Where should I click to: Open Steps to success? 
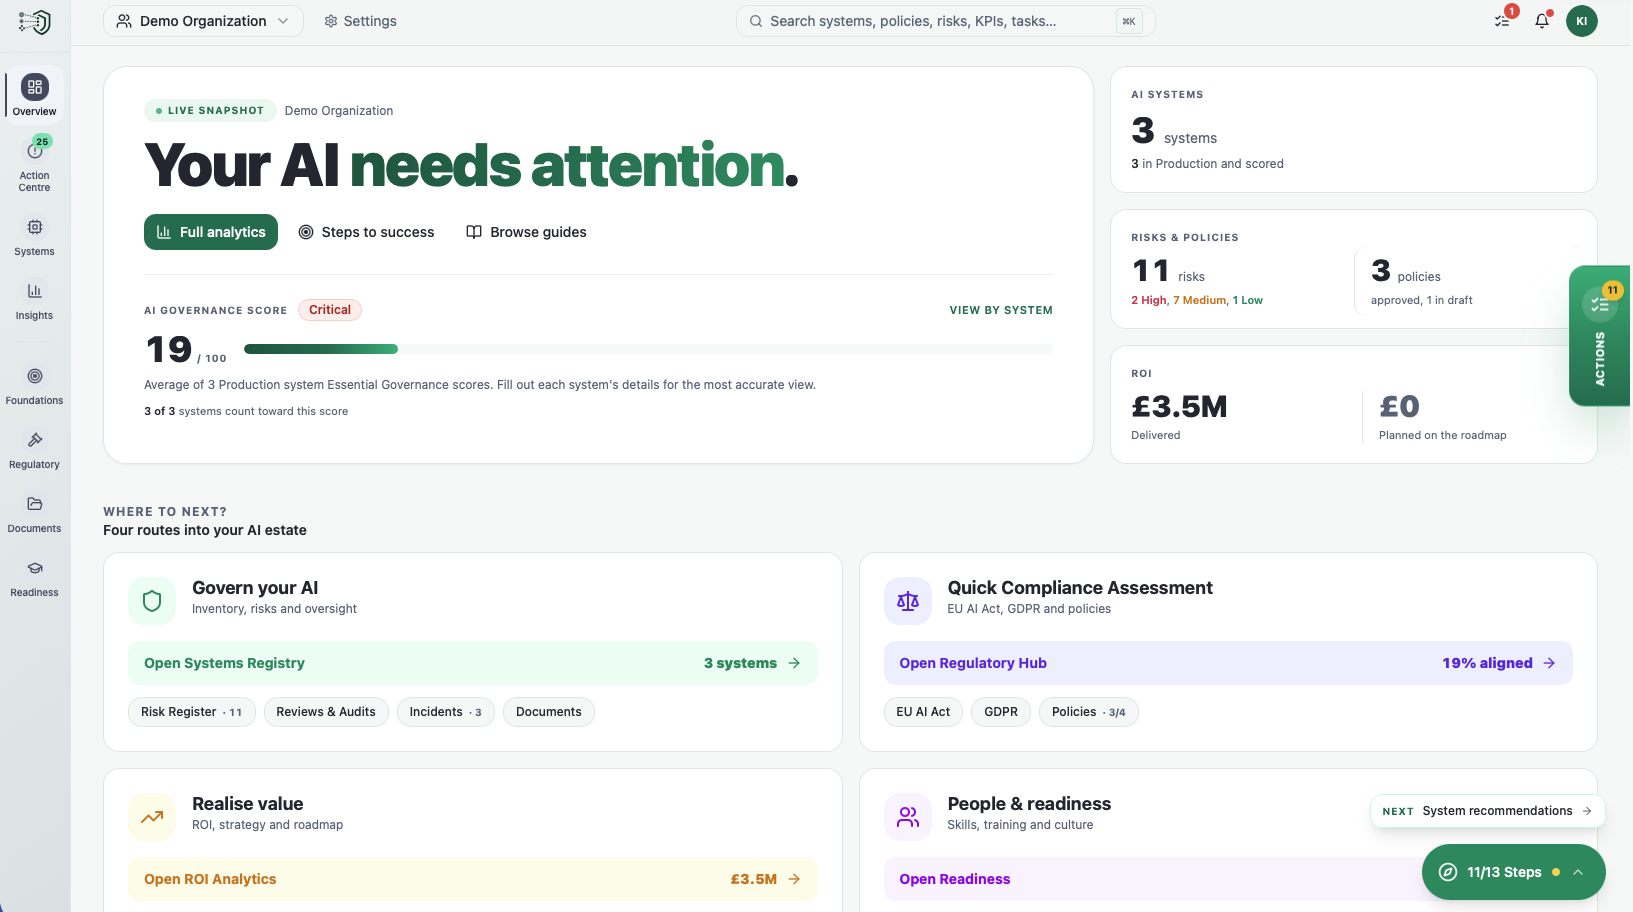(367, 232)
